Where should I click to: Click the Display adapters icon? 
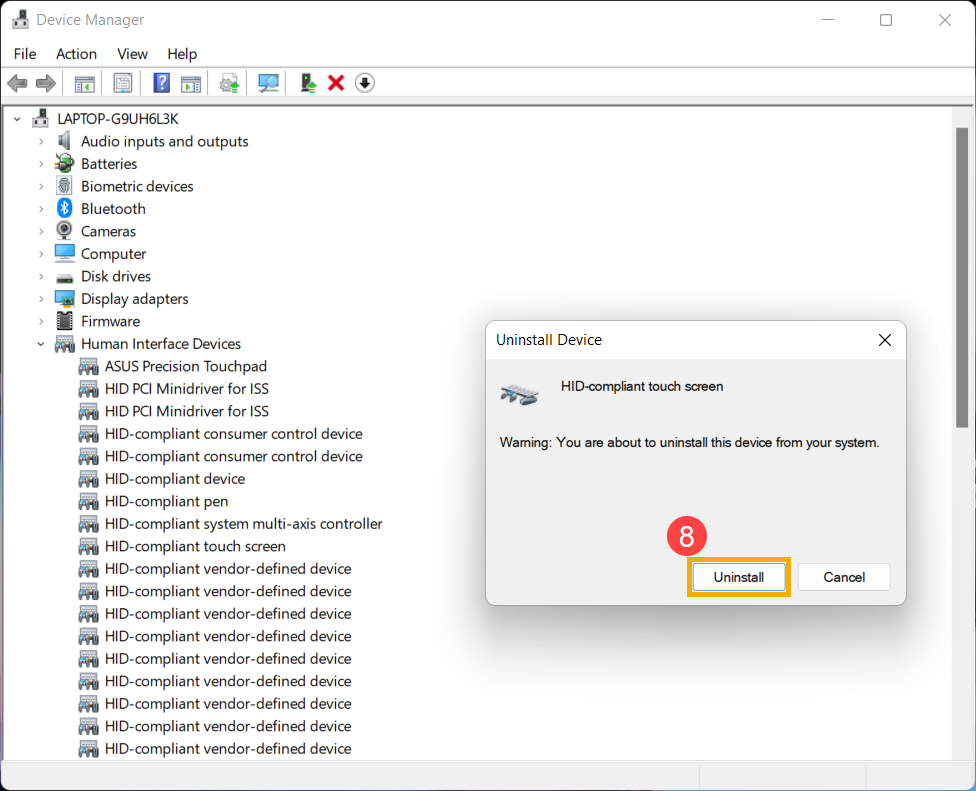[x=65, y=299]
